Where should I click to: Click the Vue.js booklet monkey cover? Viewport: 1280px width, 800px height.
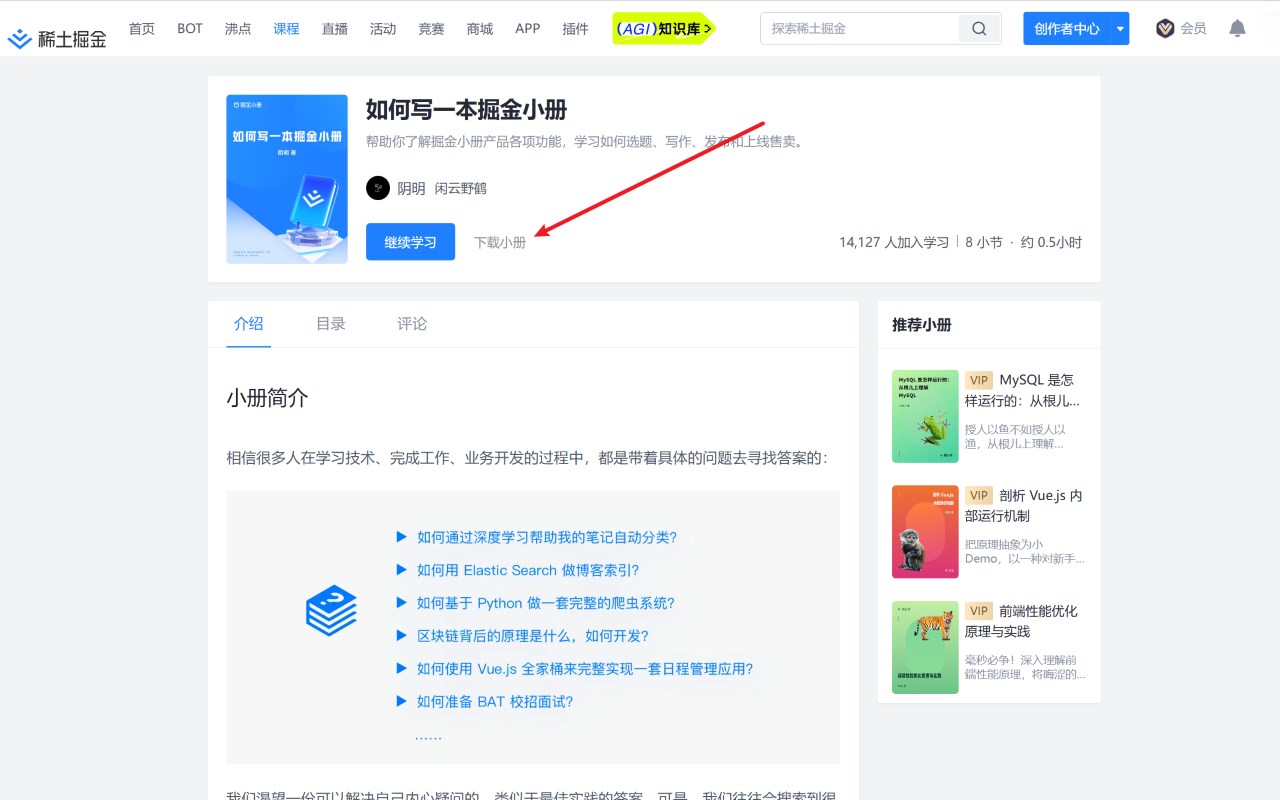pyautogui.click(x=925, y=532)
